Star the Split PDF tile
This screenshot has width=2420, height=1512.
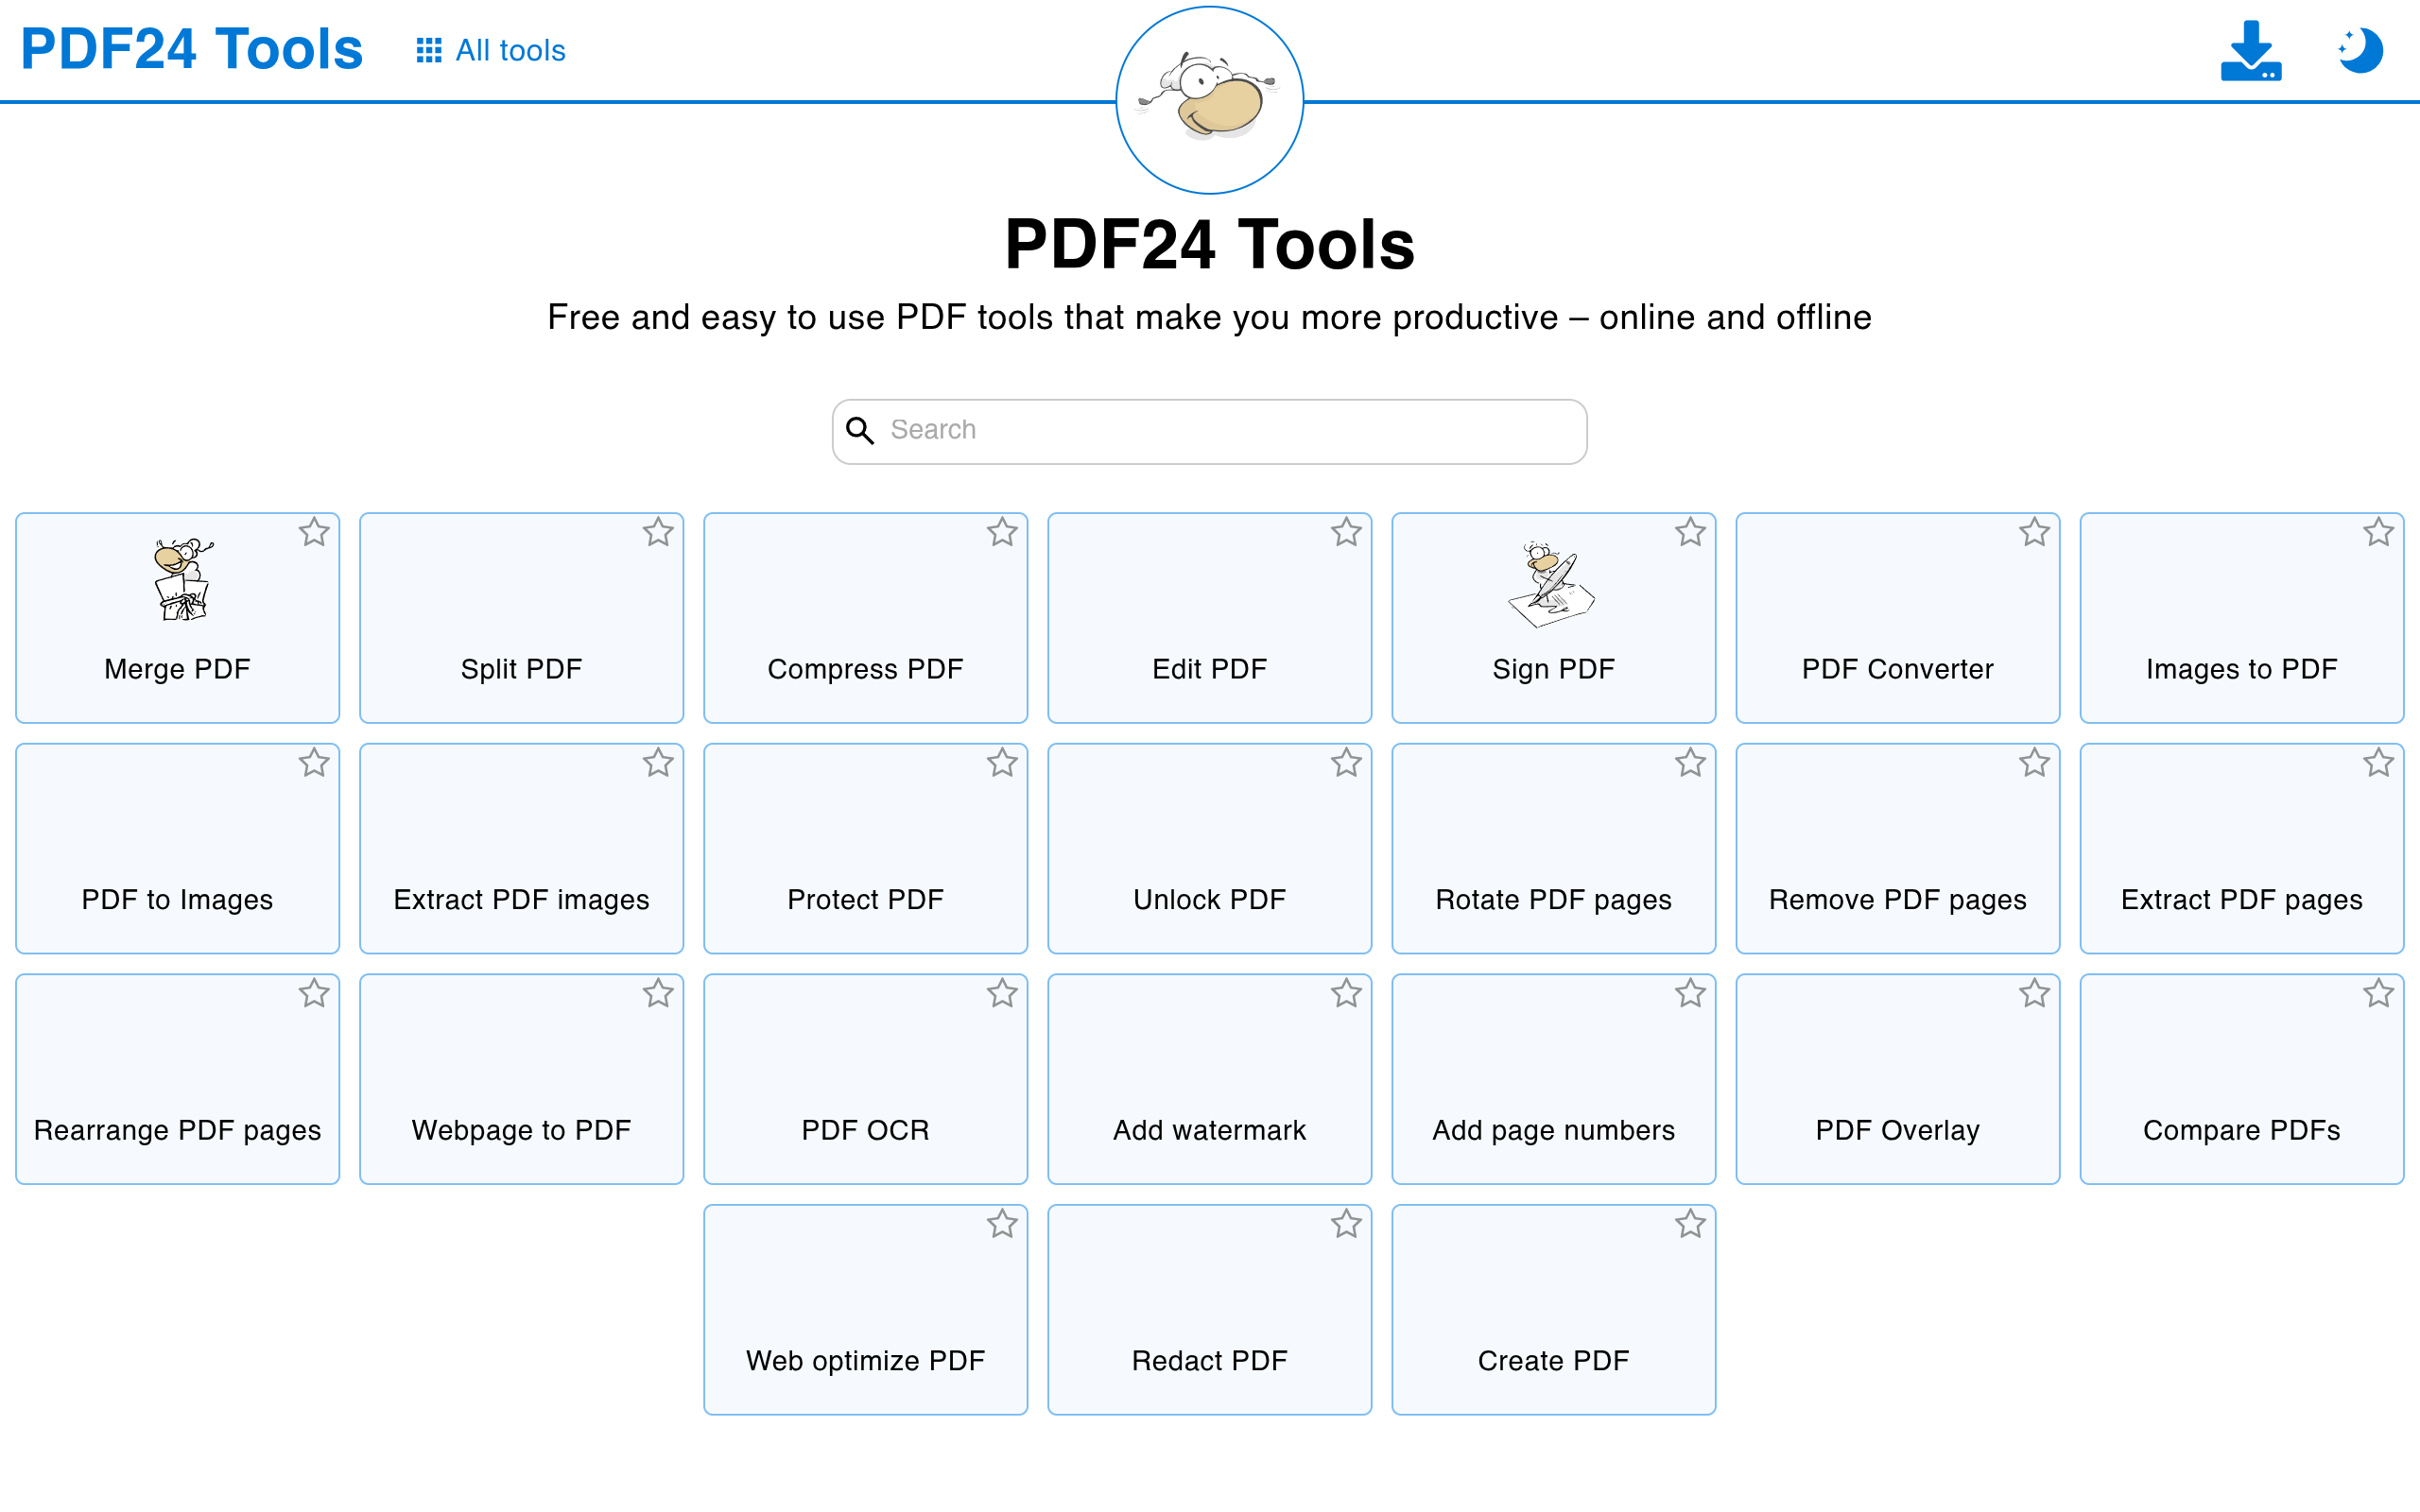pos(658,532)
